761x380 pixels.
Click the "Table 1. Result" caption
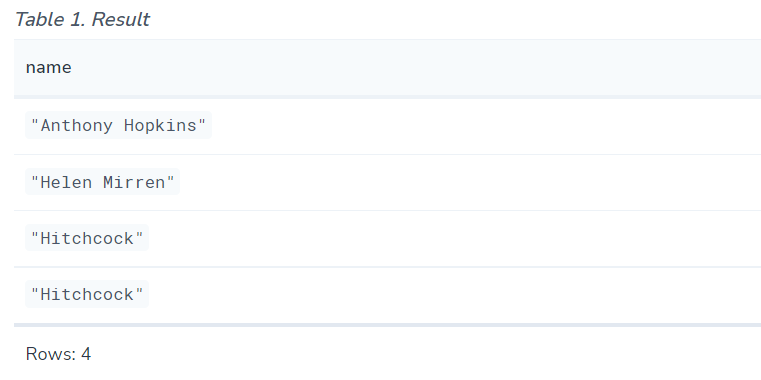pos(82,19)
